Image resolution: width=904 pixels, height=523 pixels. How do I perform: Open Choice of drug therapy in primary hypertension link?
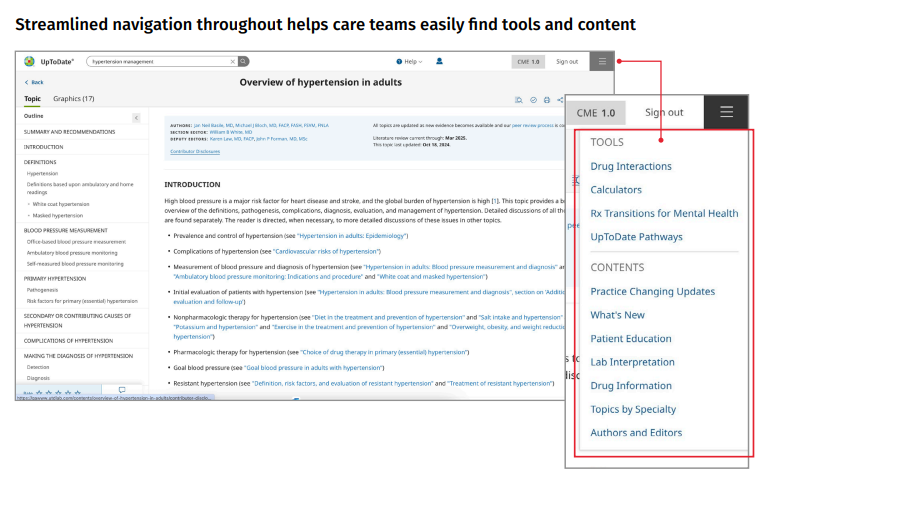(385, 352)
